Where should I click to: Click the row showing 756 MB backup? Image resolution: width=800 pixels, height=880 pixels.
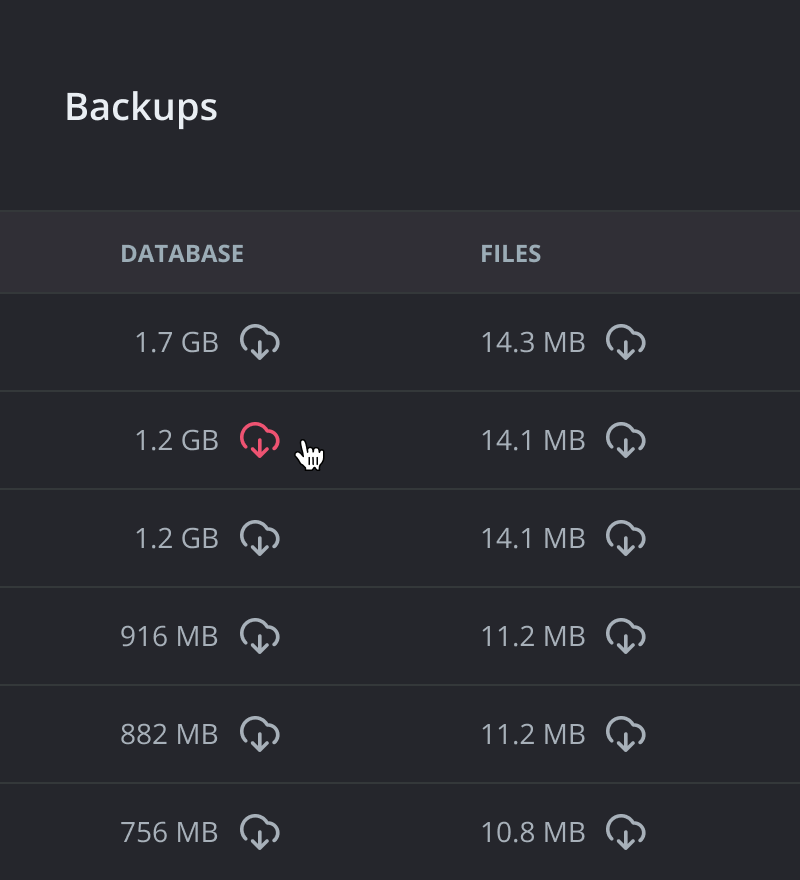[x=400, y=832]
